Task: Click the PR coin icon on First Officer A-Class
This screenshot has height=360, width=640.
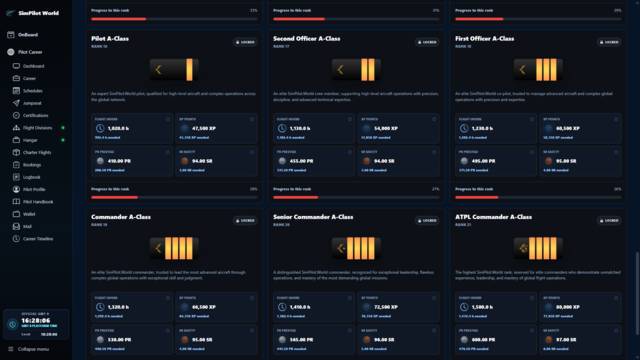Action: coord(464,161)
